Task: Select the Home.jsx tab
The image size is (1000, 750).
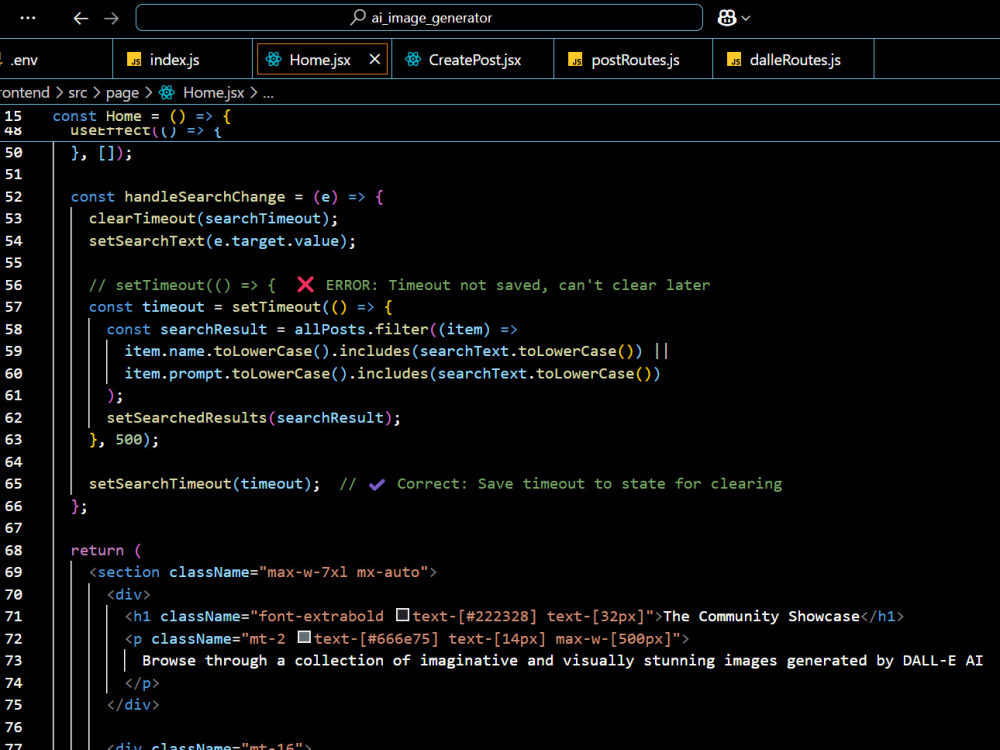Action: (320, 60)
